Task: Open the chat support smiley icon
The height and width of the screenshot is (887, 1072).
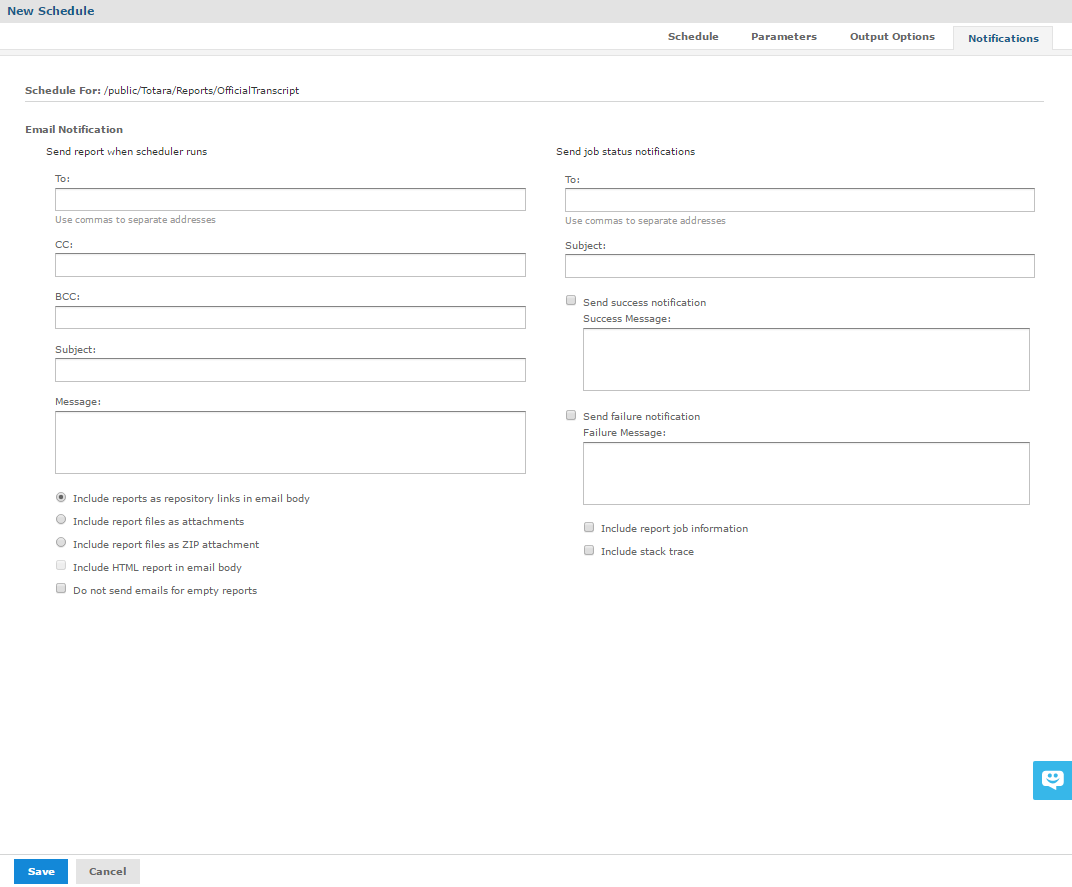Action: click(1052, 779)
